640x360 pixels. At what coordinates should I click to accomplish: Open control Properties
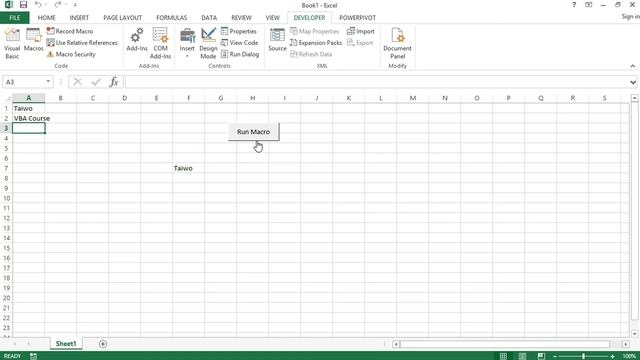click(x=239, y=31)
